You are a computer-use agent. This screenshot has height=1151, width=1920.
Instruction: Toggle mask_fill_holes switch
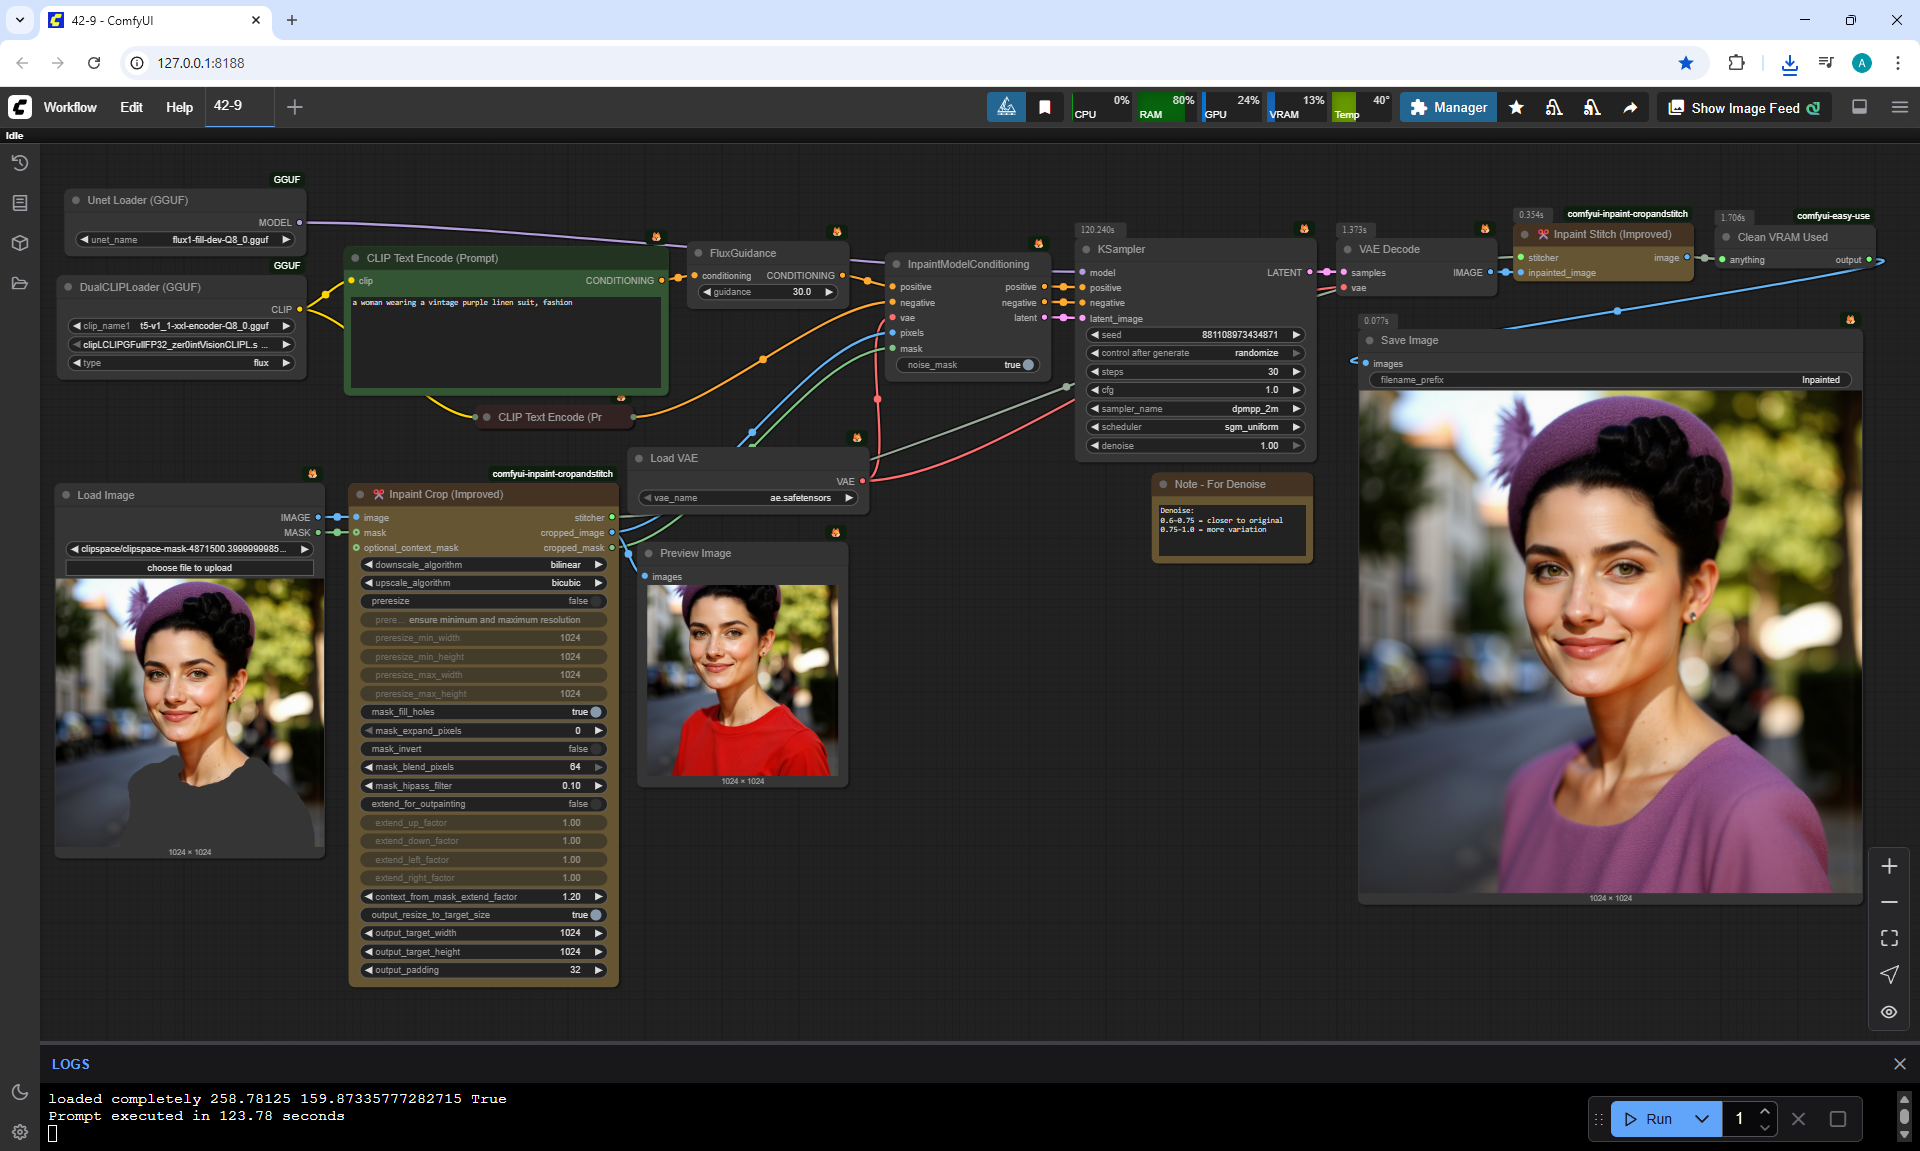pyautogui.click(x=596, y=712)
